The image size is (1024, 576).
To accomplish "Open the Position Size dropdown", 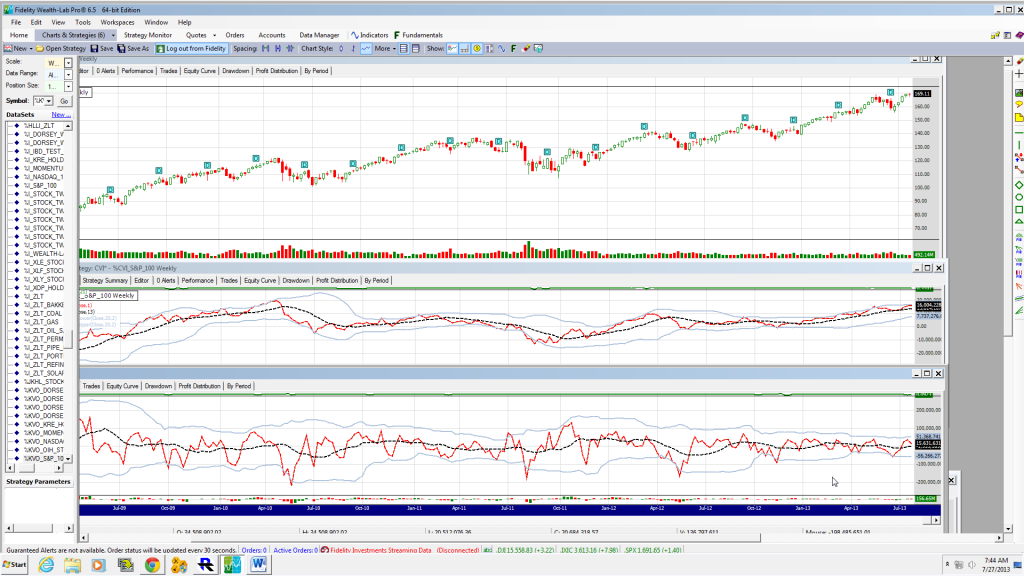I will point(68,86).
